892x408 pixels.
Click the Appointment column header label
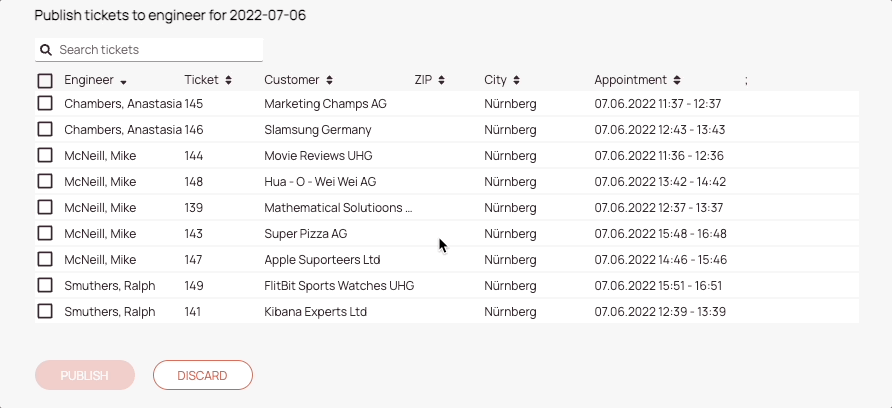pos(630,80)
